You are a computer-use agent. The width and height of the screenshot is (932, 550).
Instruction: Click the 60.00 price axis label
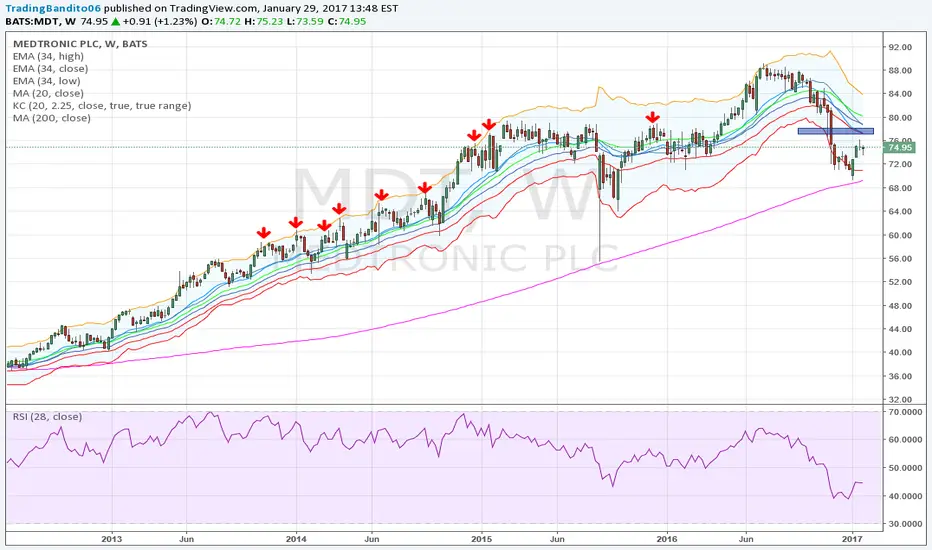tap(900, 235)
